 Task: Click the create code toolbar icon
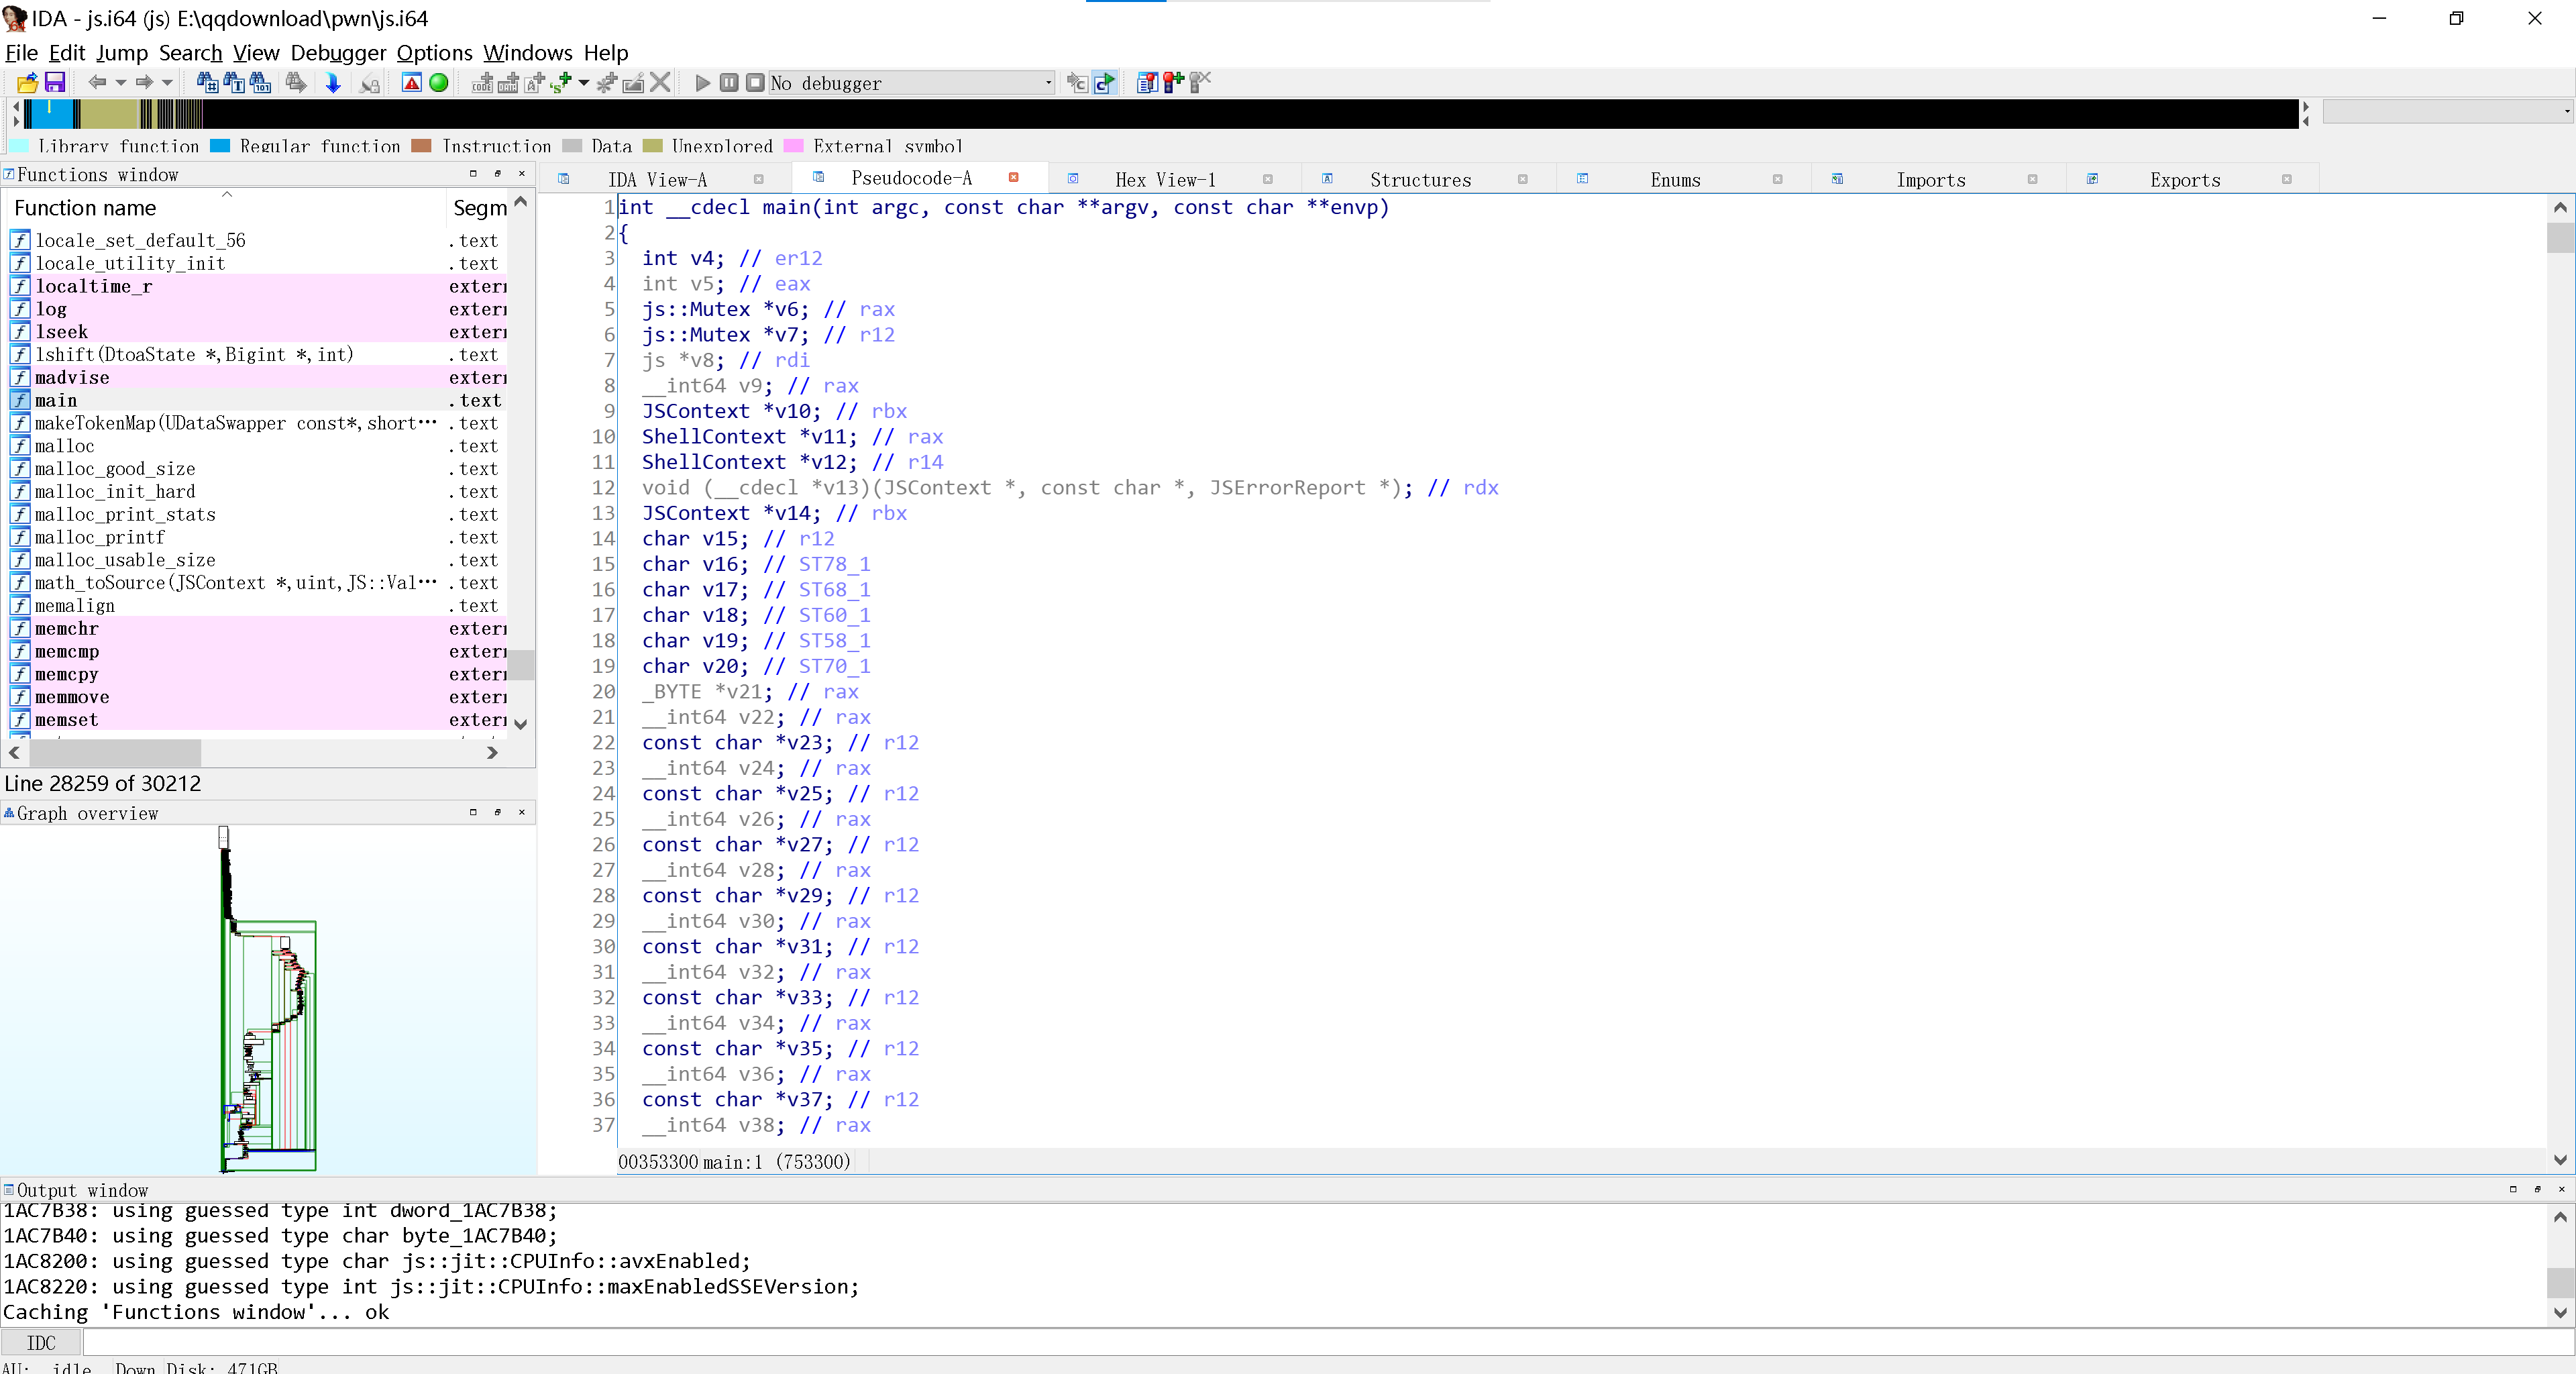483,83
